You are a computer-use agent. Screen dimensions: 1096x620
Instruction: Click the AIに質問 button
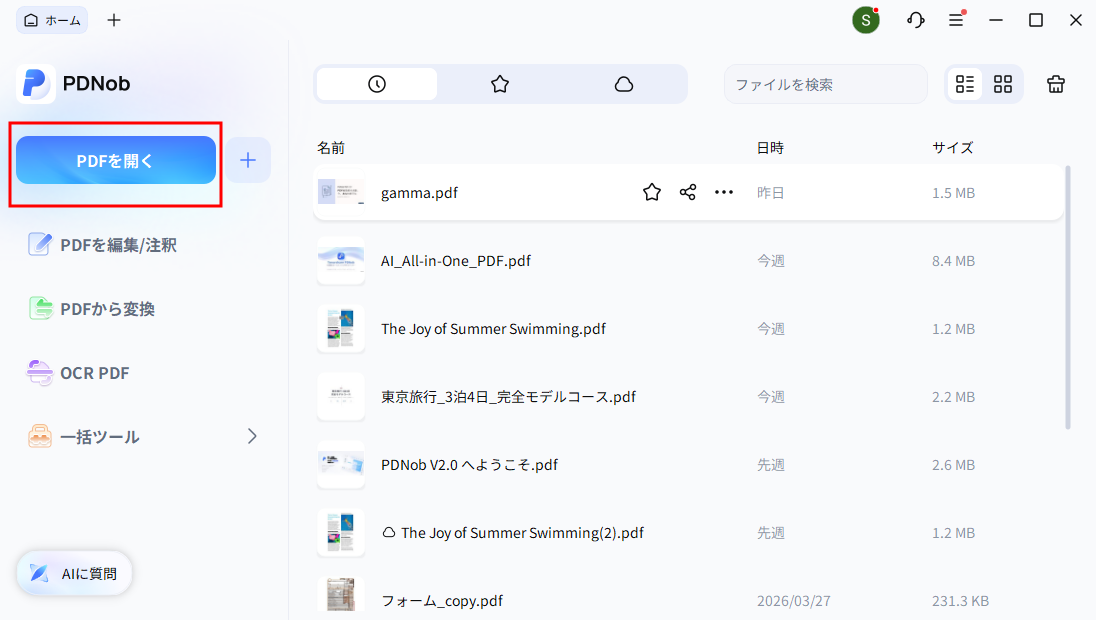74,573
